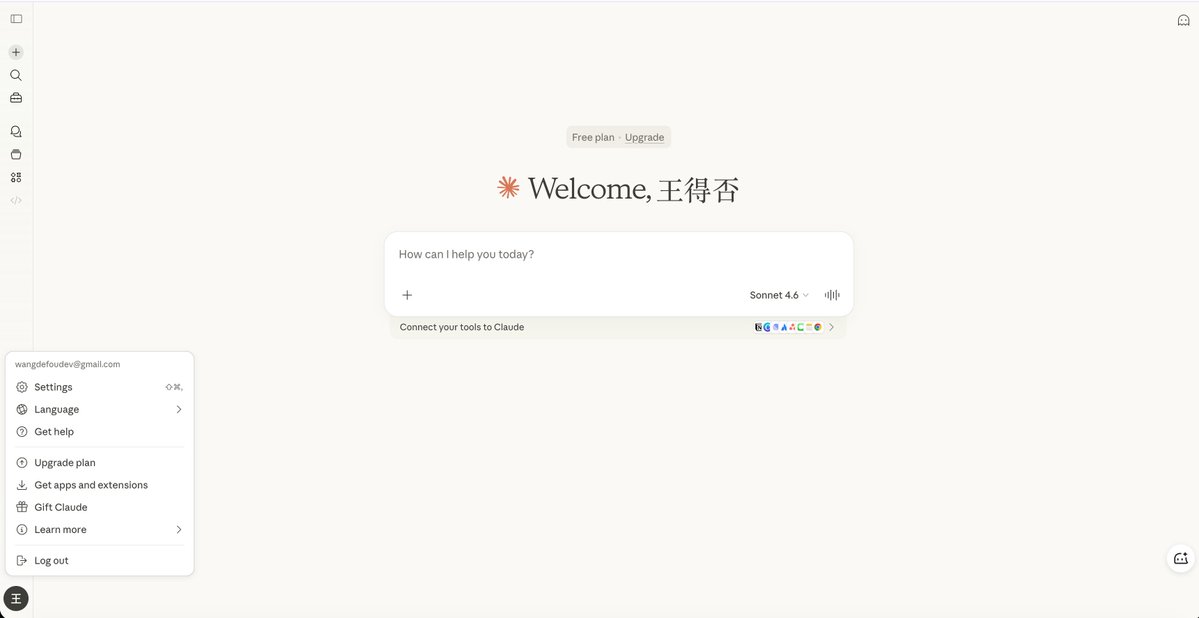The height and width of the screenshot is (618, 1199).
Task: Choose Gift Claude menu entry
Action: [99, 507]
